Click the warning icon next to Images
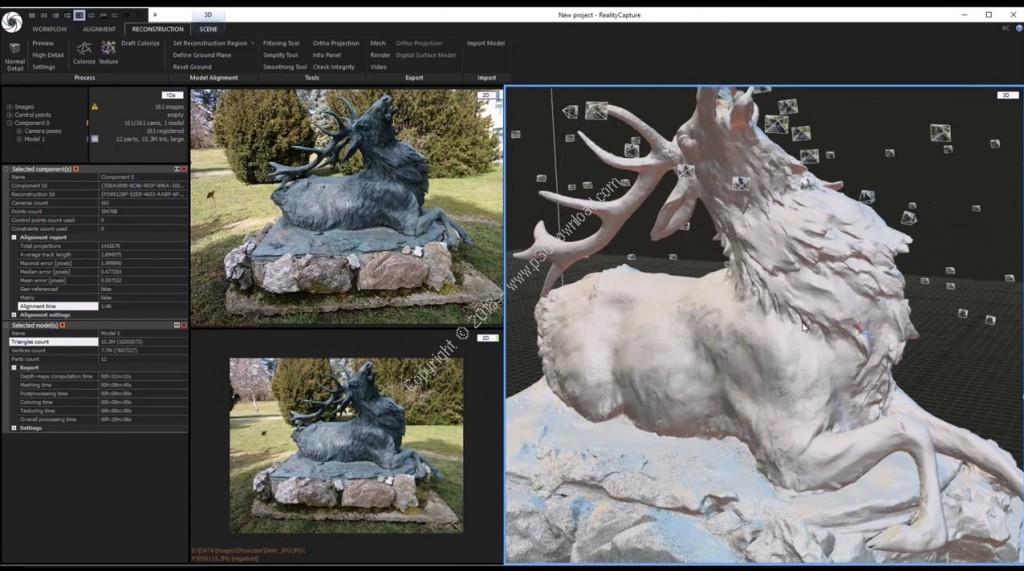 (95, 106)
